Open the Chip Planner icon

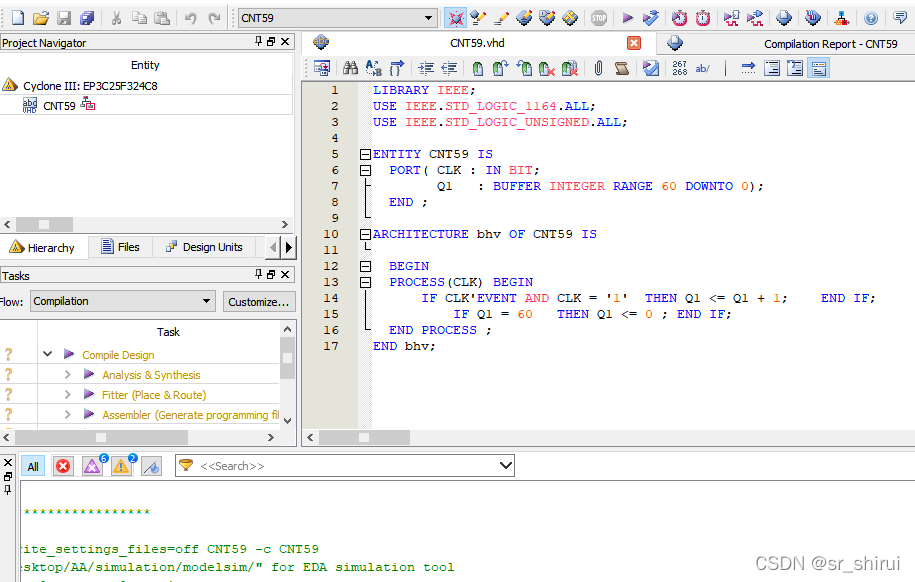(570, 18)
